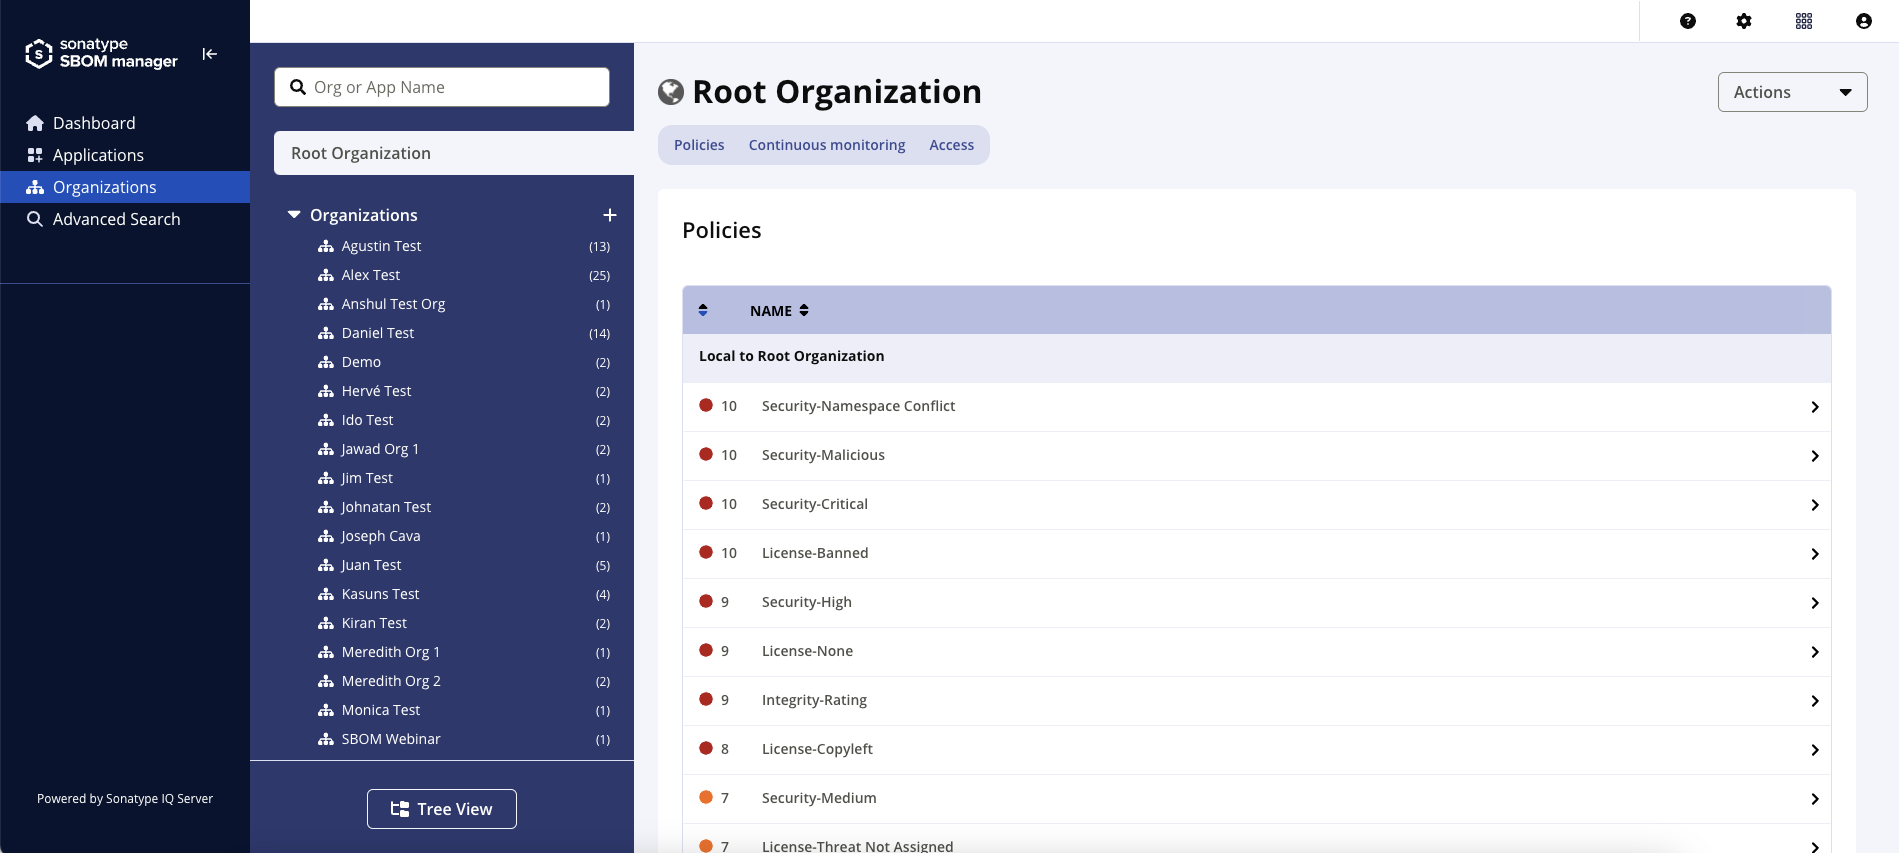Click the Powered by Sonatype IQ Server text
Screen dimensions: 1899x853
point(125,799)
